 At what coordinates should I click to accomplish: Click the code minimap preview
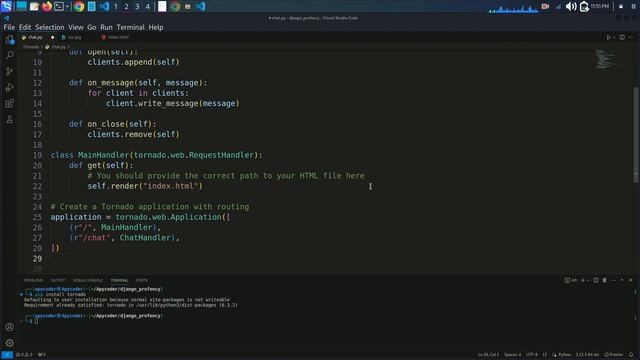[606, 59]
